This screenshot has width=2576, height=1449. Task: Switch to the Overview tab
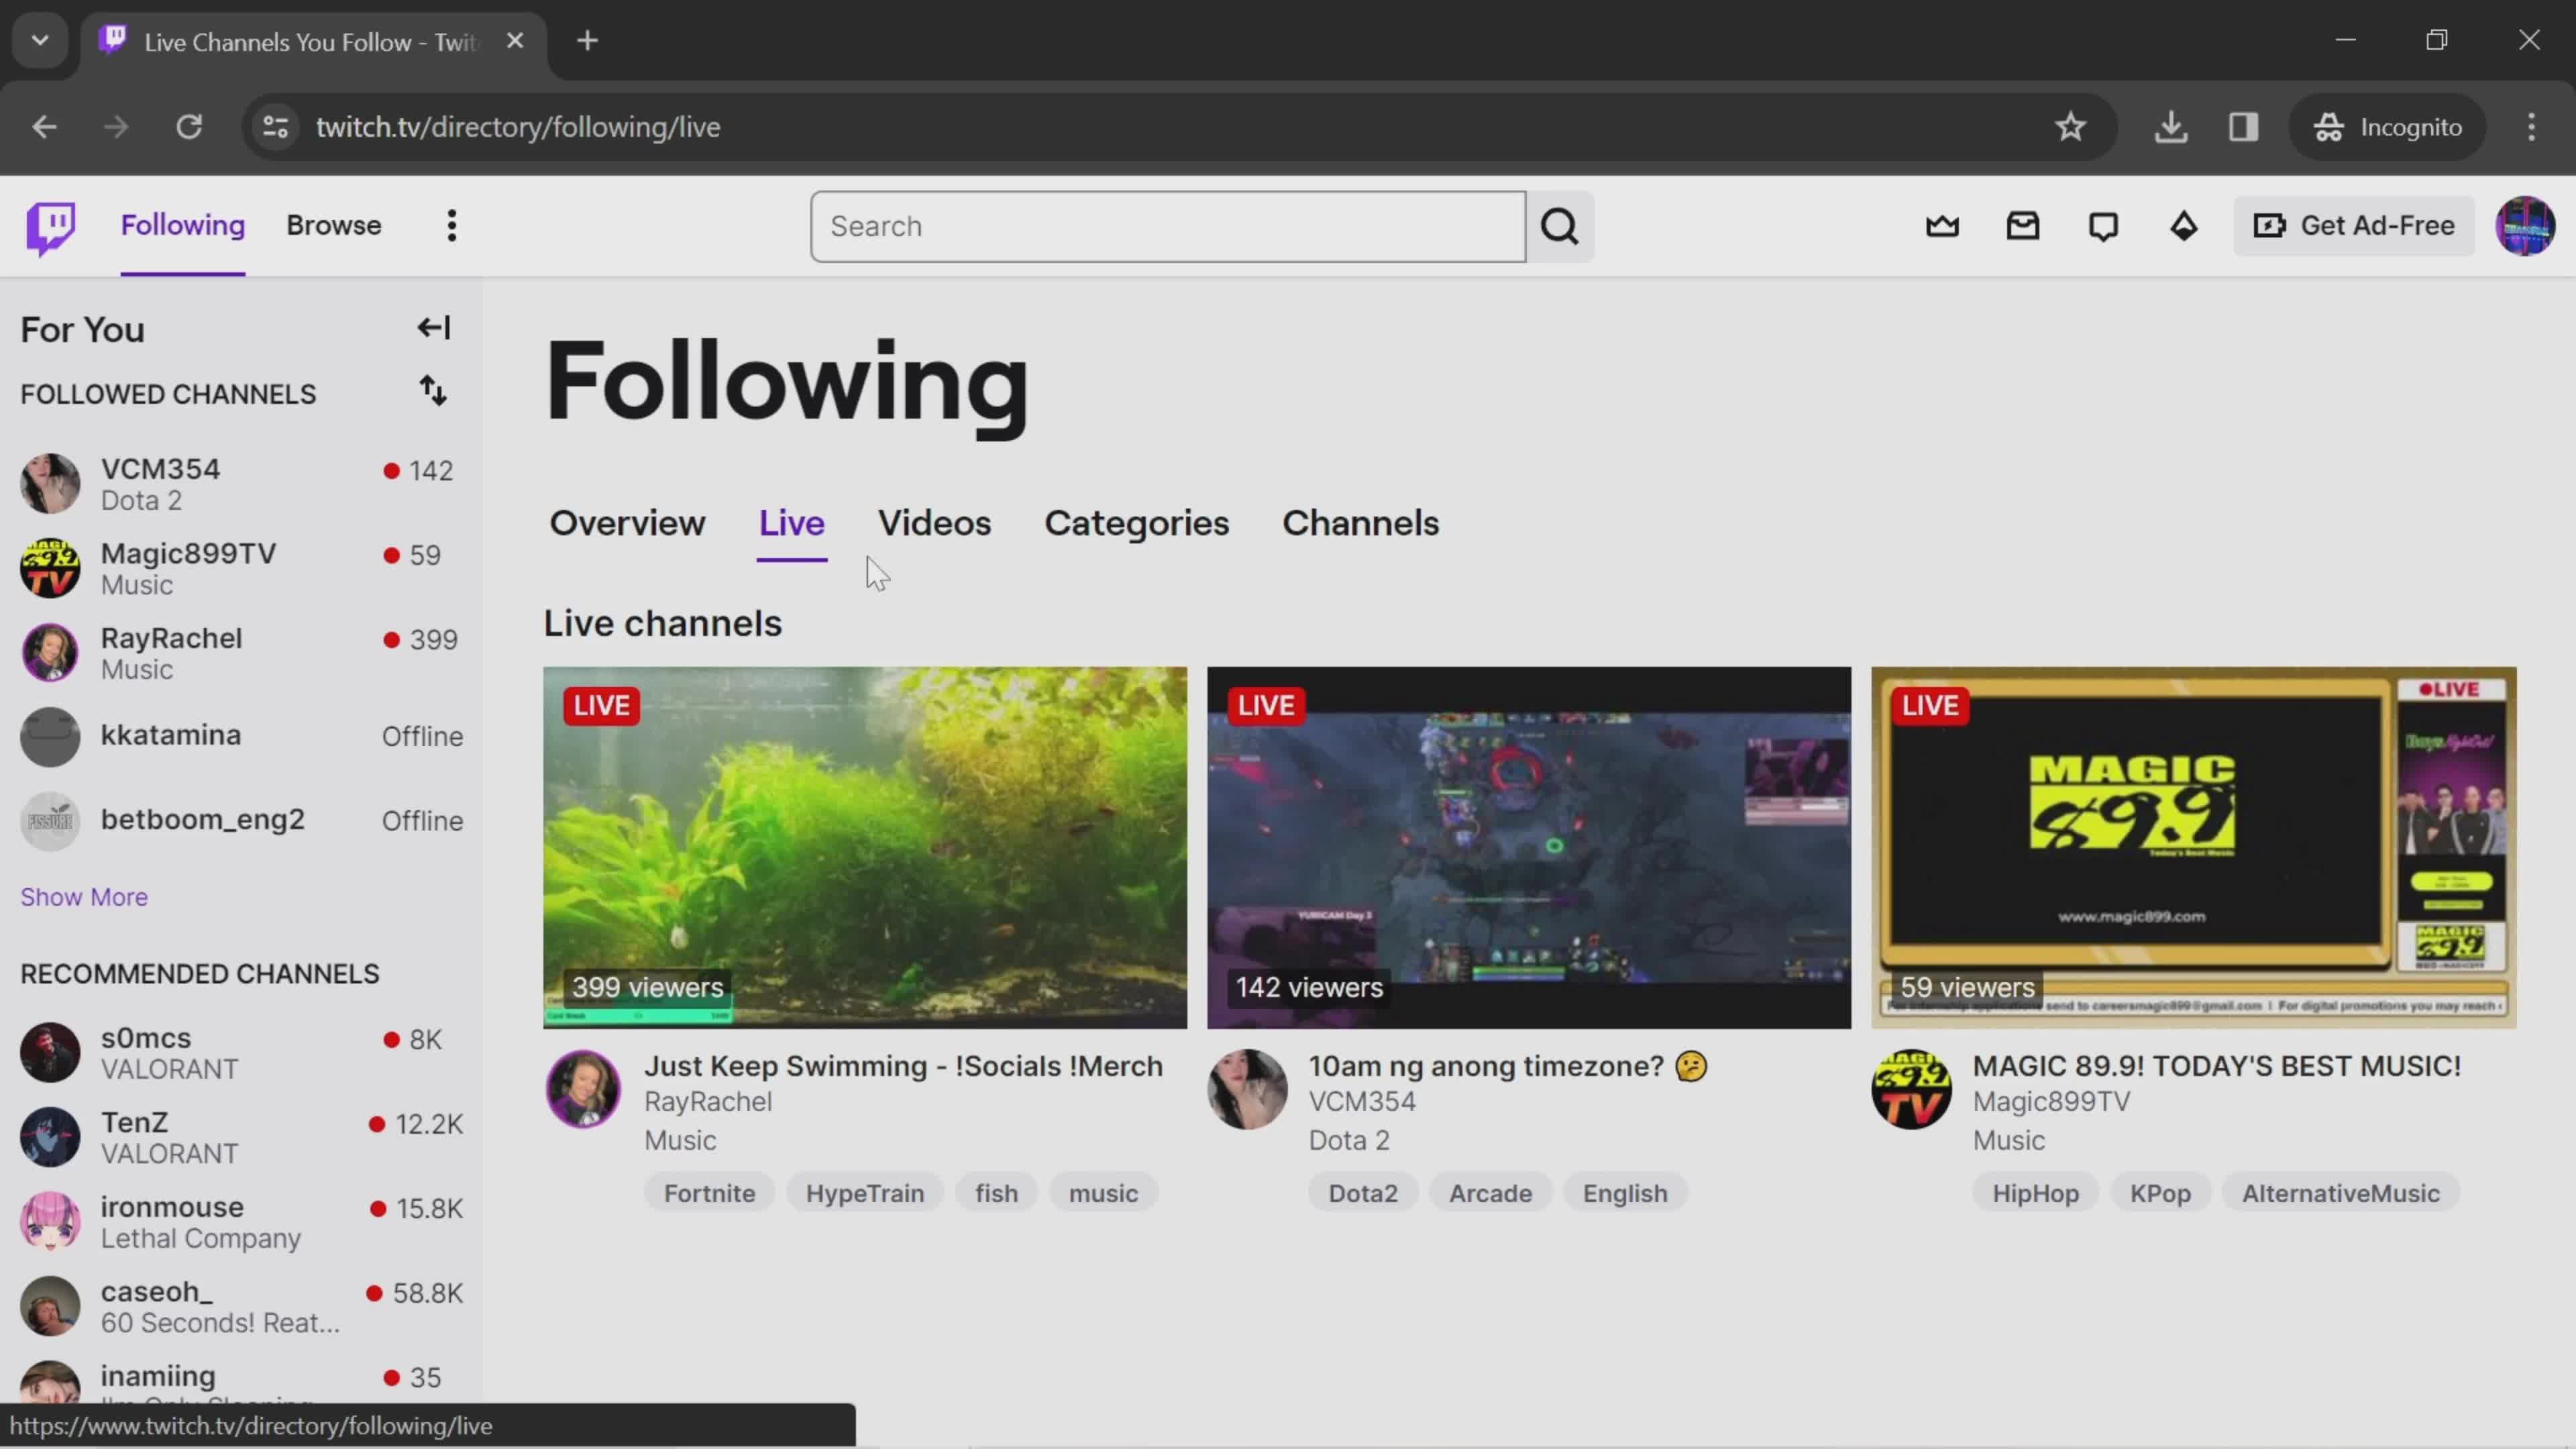click(627, 523)
